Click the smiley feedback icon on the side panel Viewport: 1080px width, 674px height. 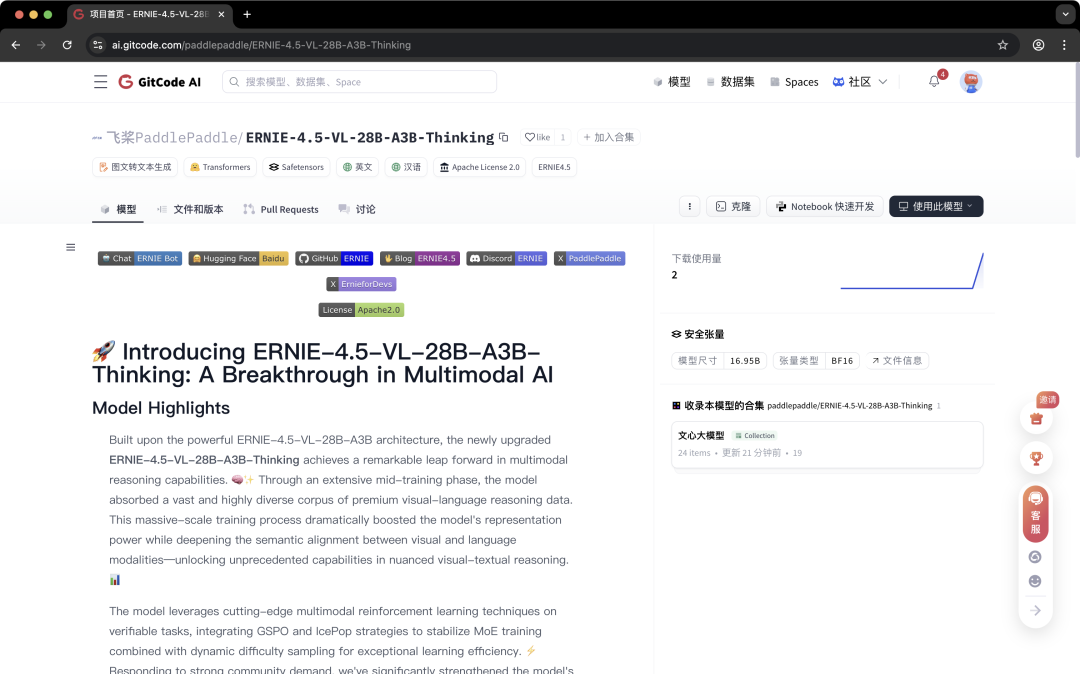[x=1035, y=581]
